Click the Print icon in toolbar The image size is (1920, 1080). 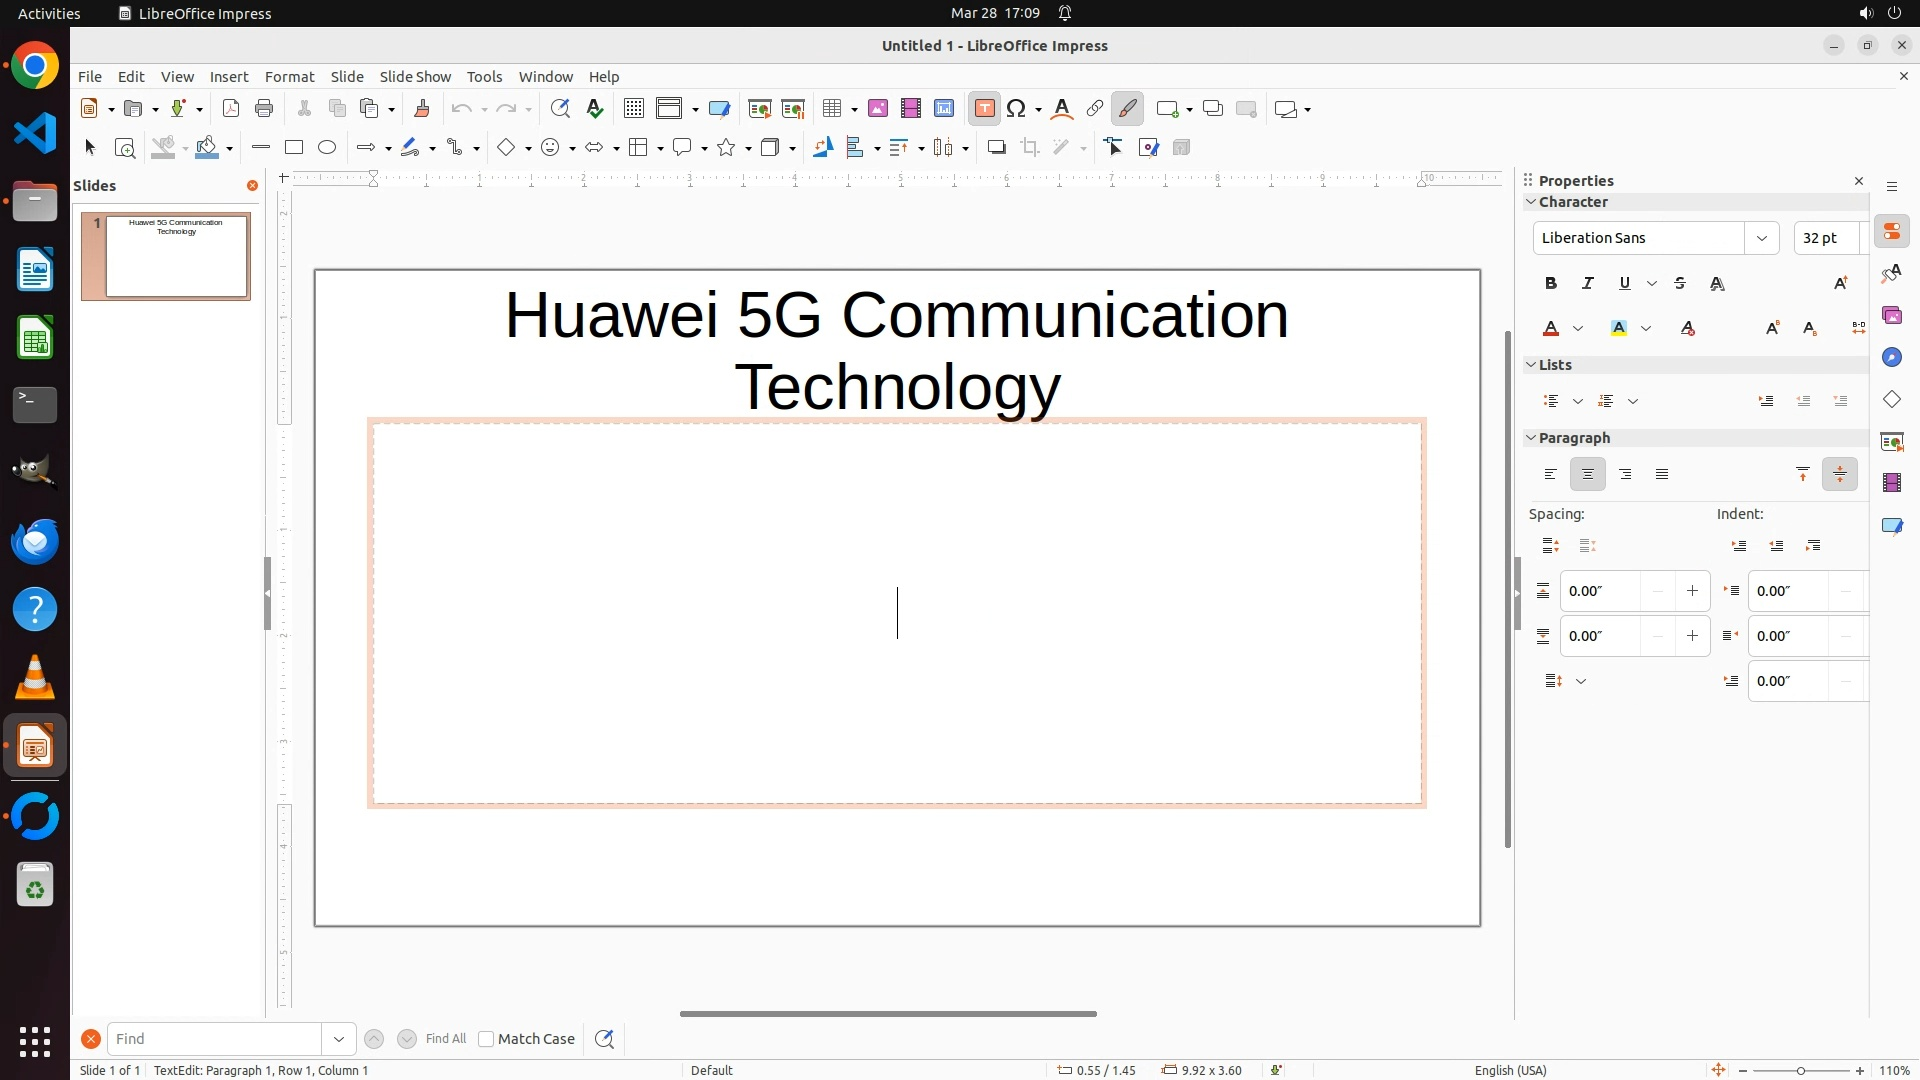(x=264, y=109)
